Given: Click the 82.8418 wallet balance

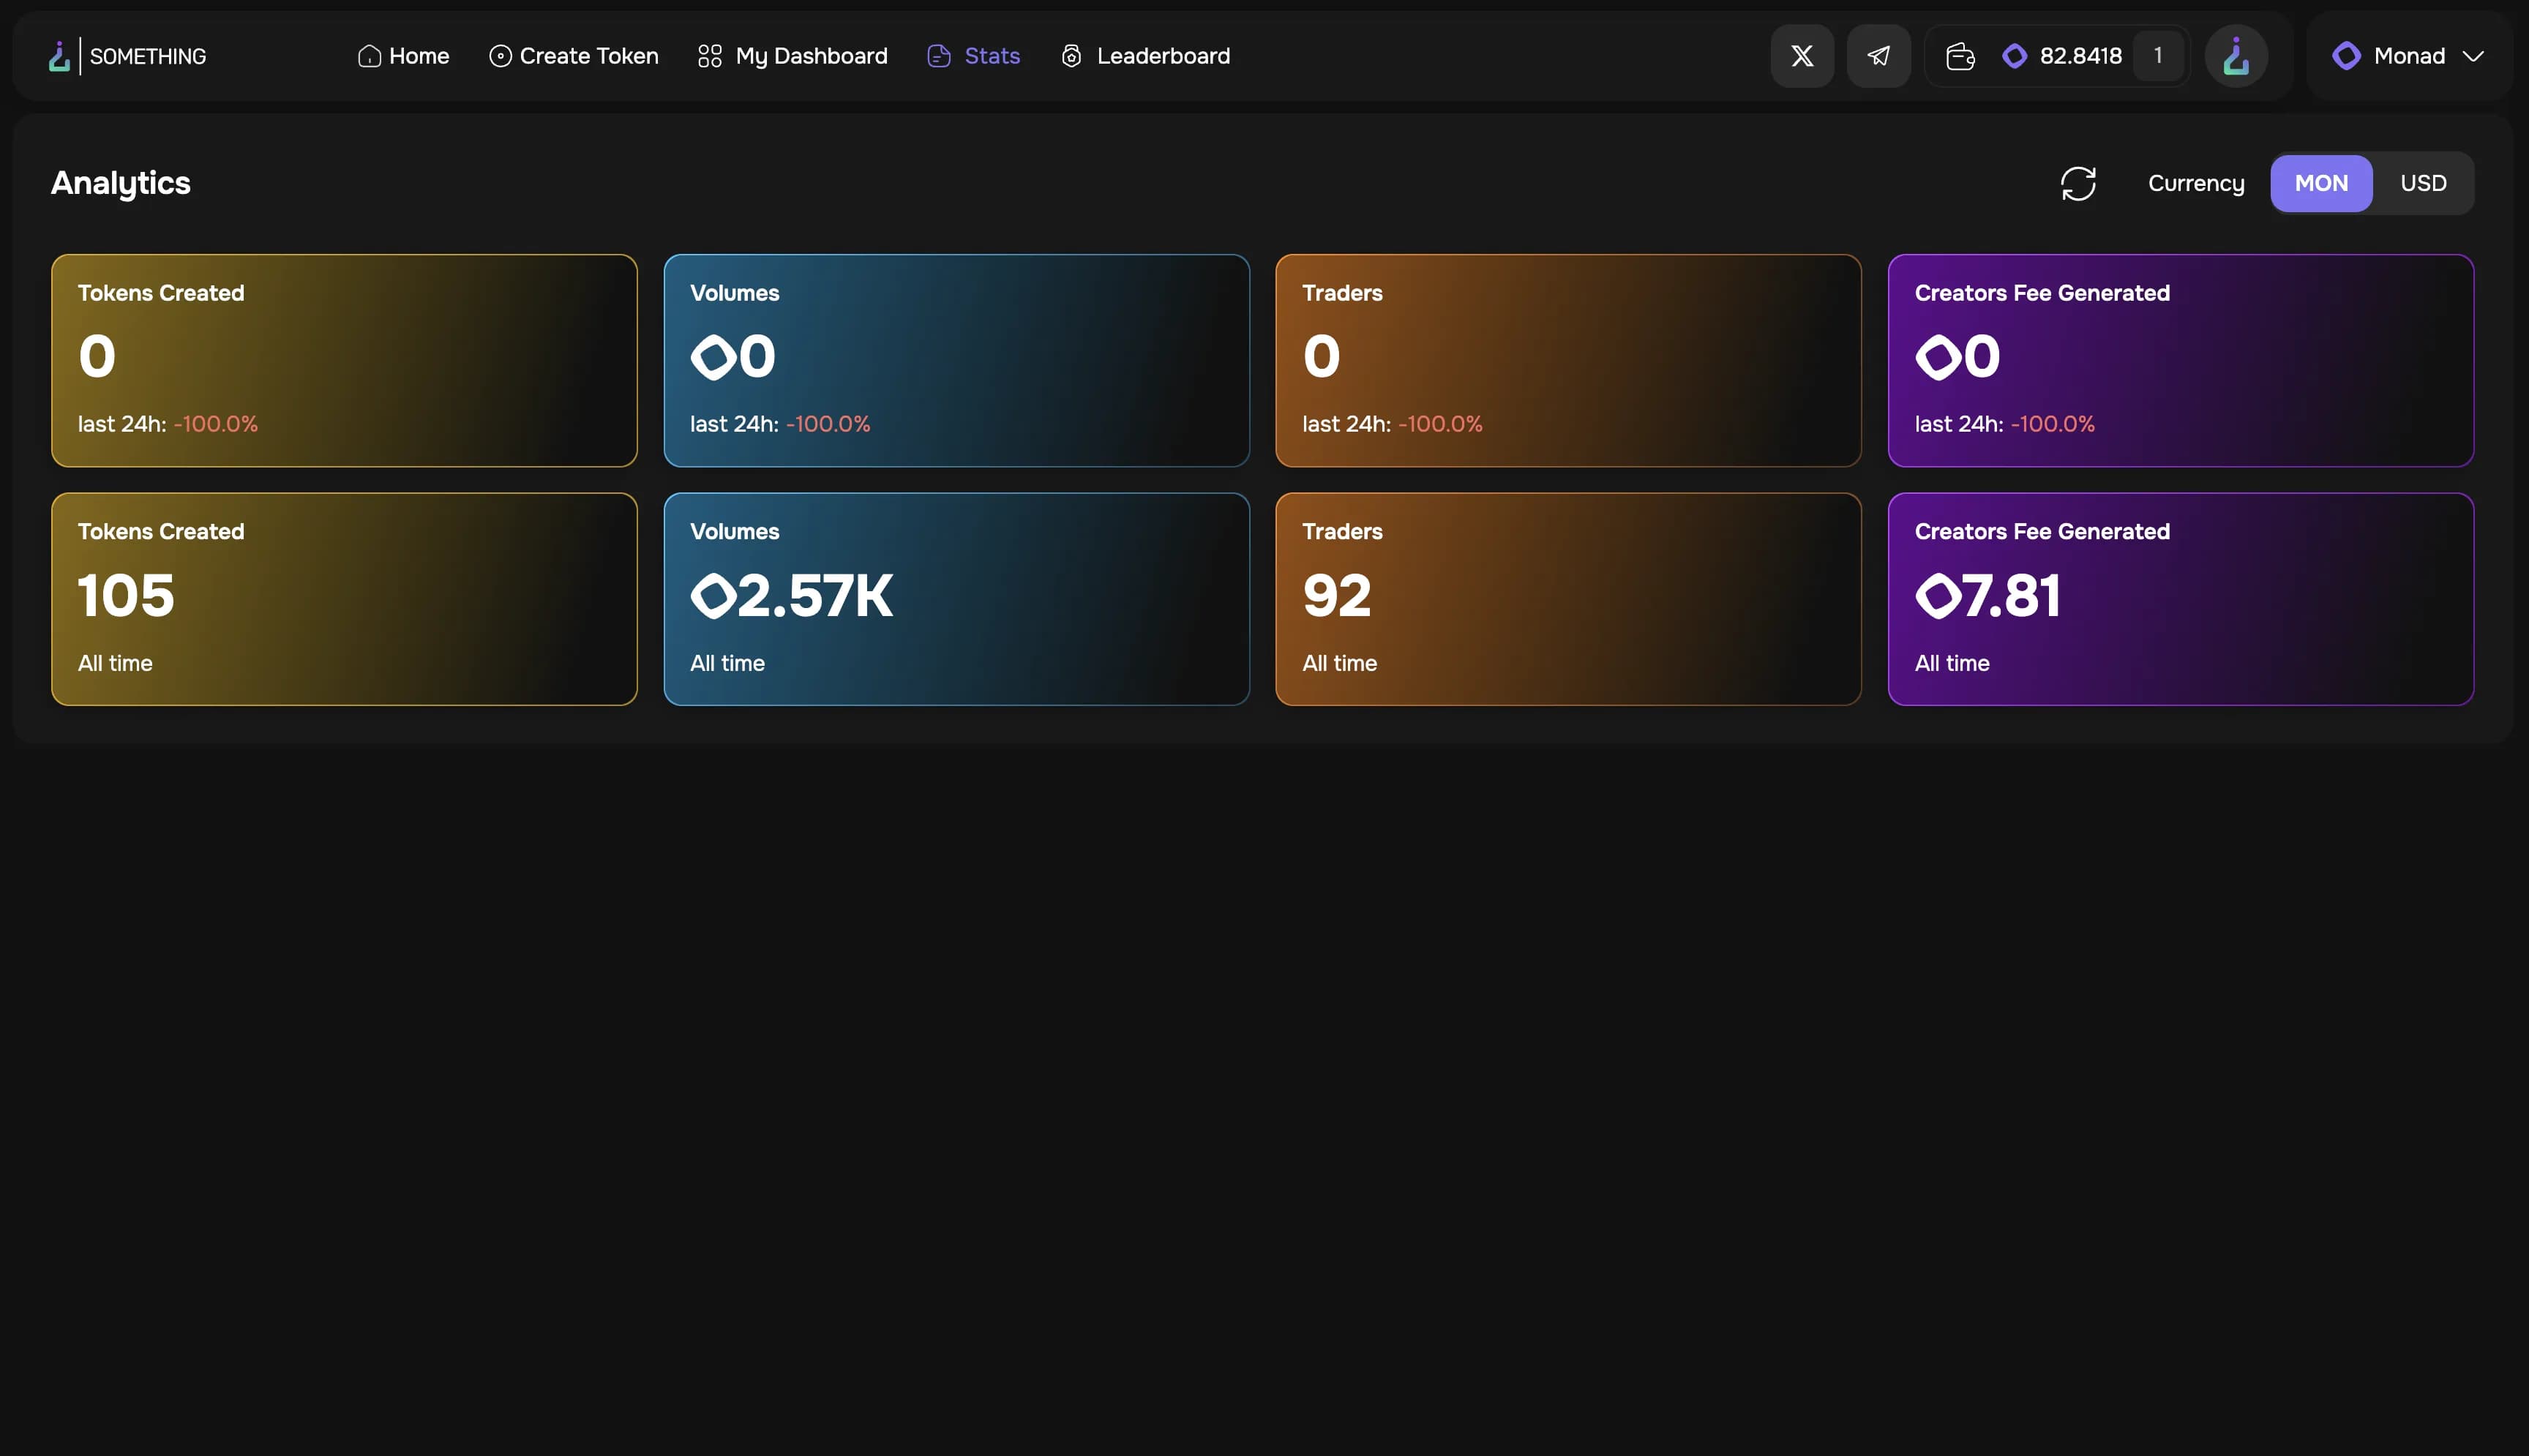Looking at the screenshot, I should point(2080,56).
